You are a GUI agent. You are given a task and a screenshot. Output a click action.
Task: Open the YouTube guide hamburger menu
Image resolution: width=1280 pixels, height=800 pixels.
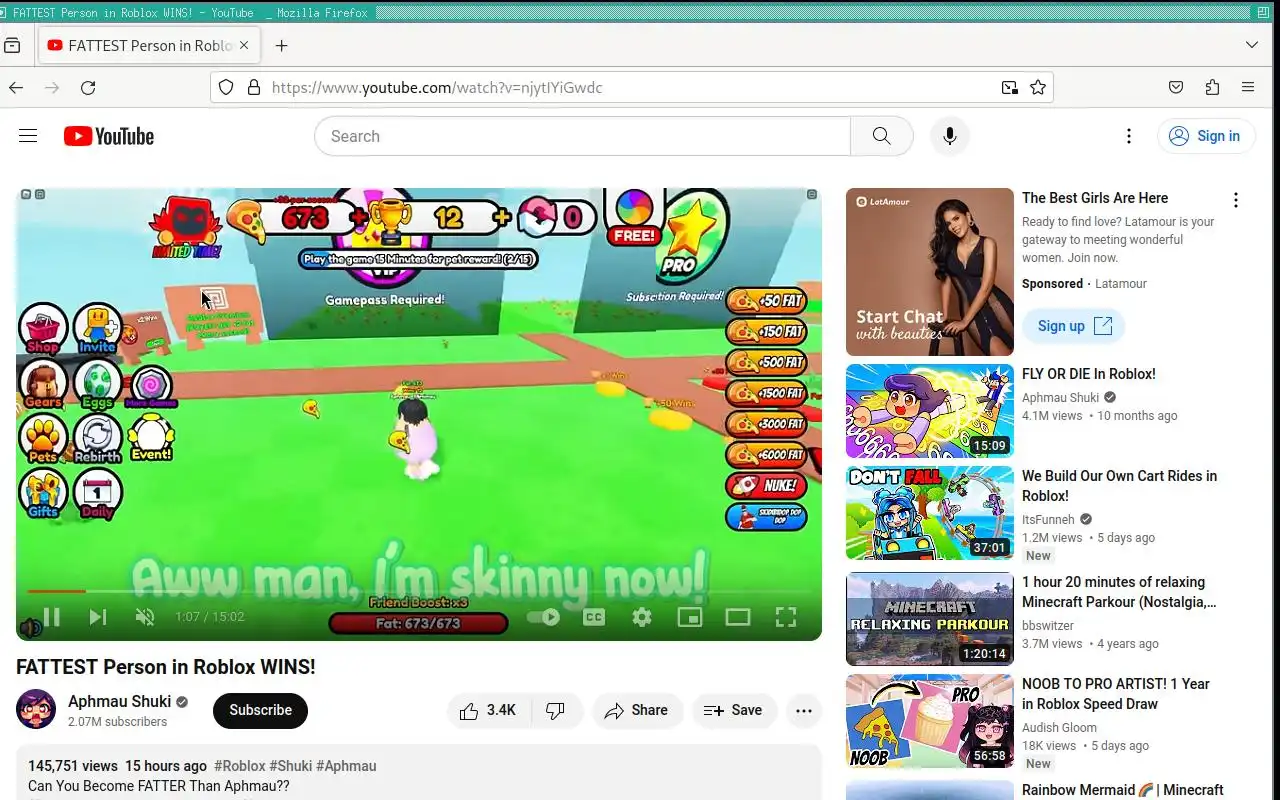click(28, 136)
